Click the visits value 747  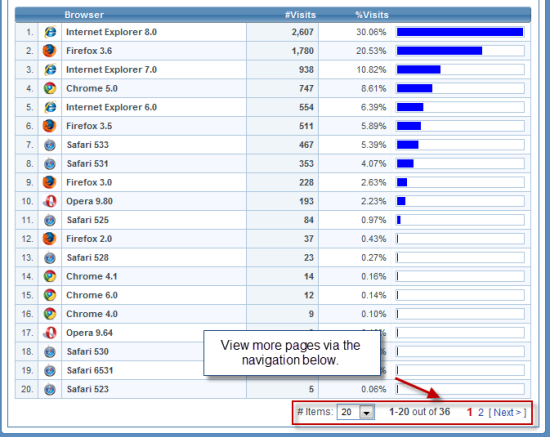pos(306,89)
